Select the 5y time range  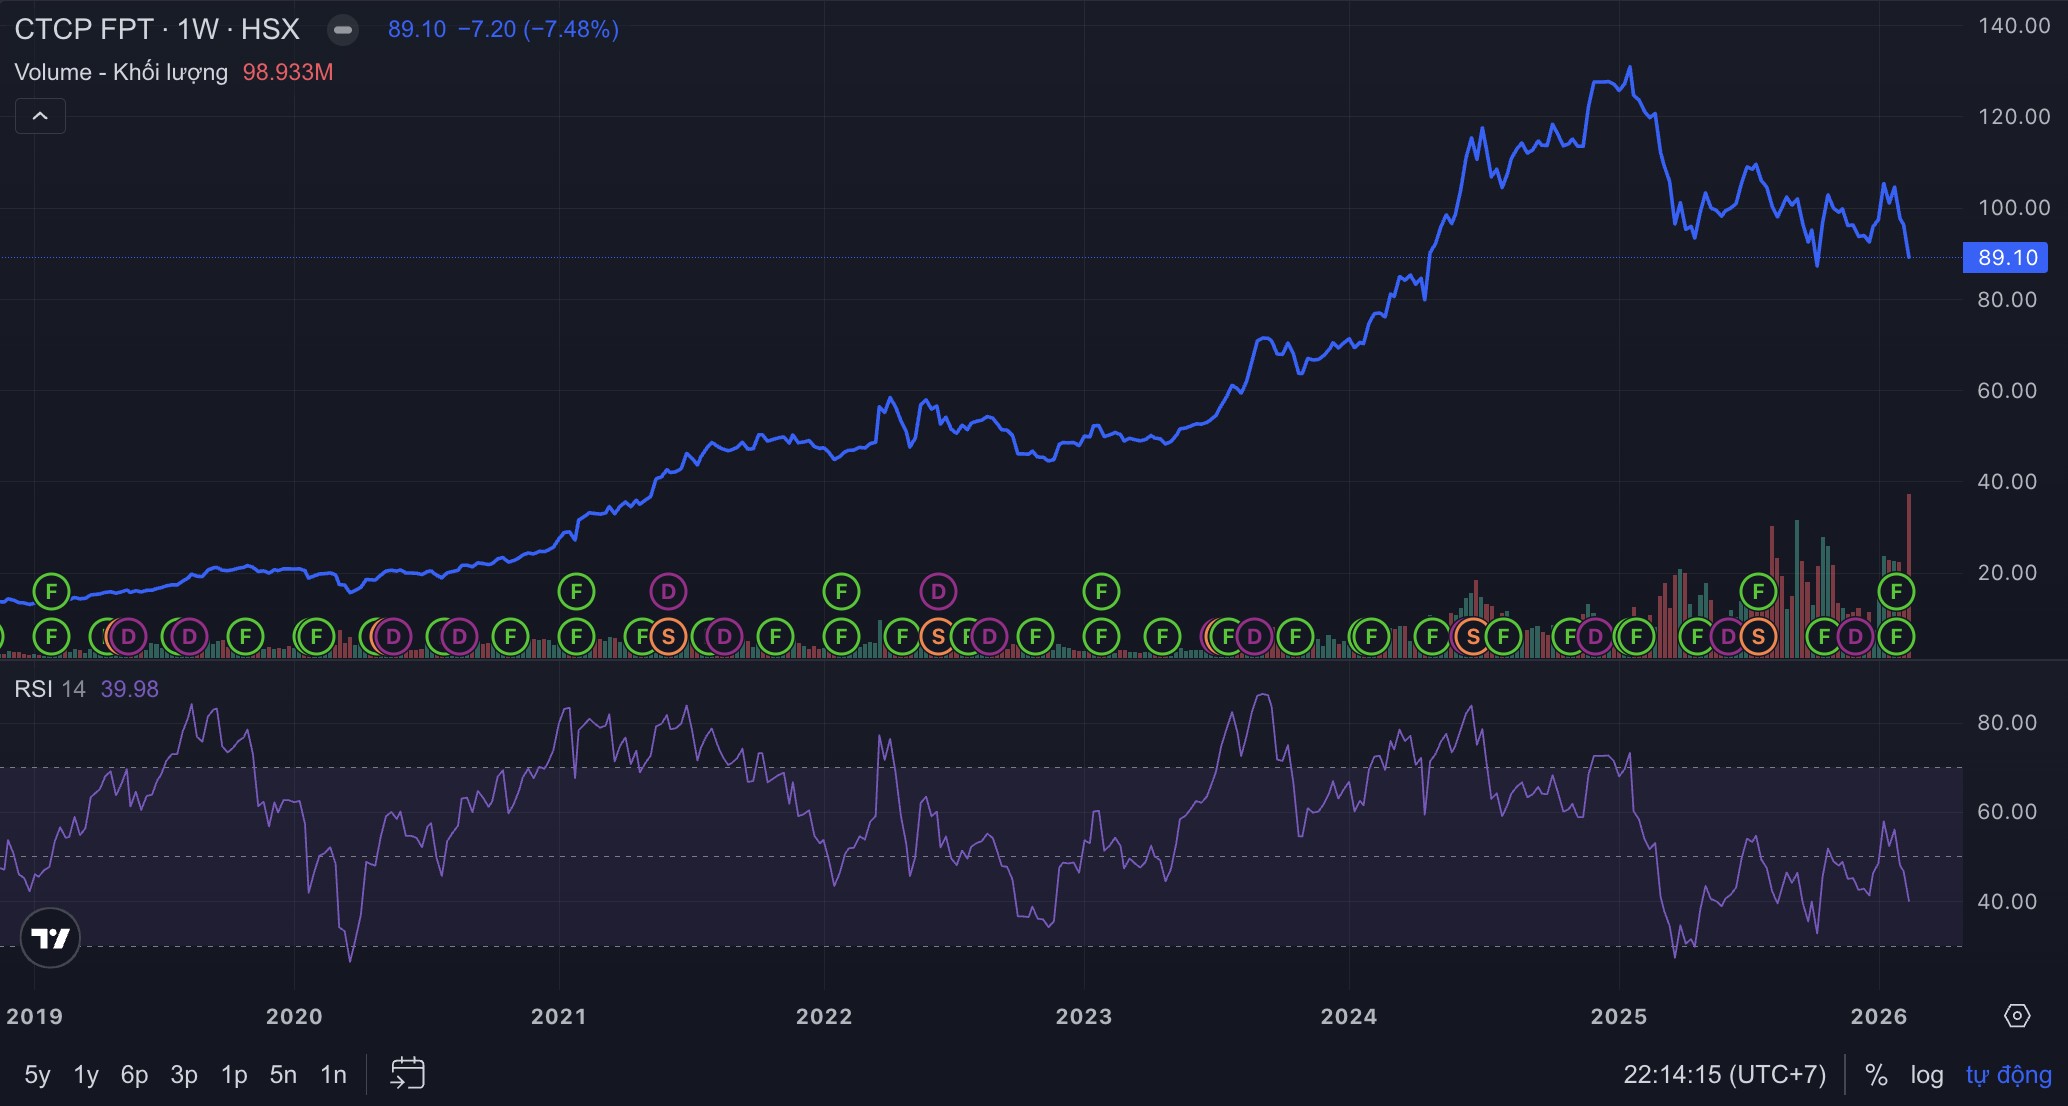[37, 1075]
